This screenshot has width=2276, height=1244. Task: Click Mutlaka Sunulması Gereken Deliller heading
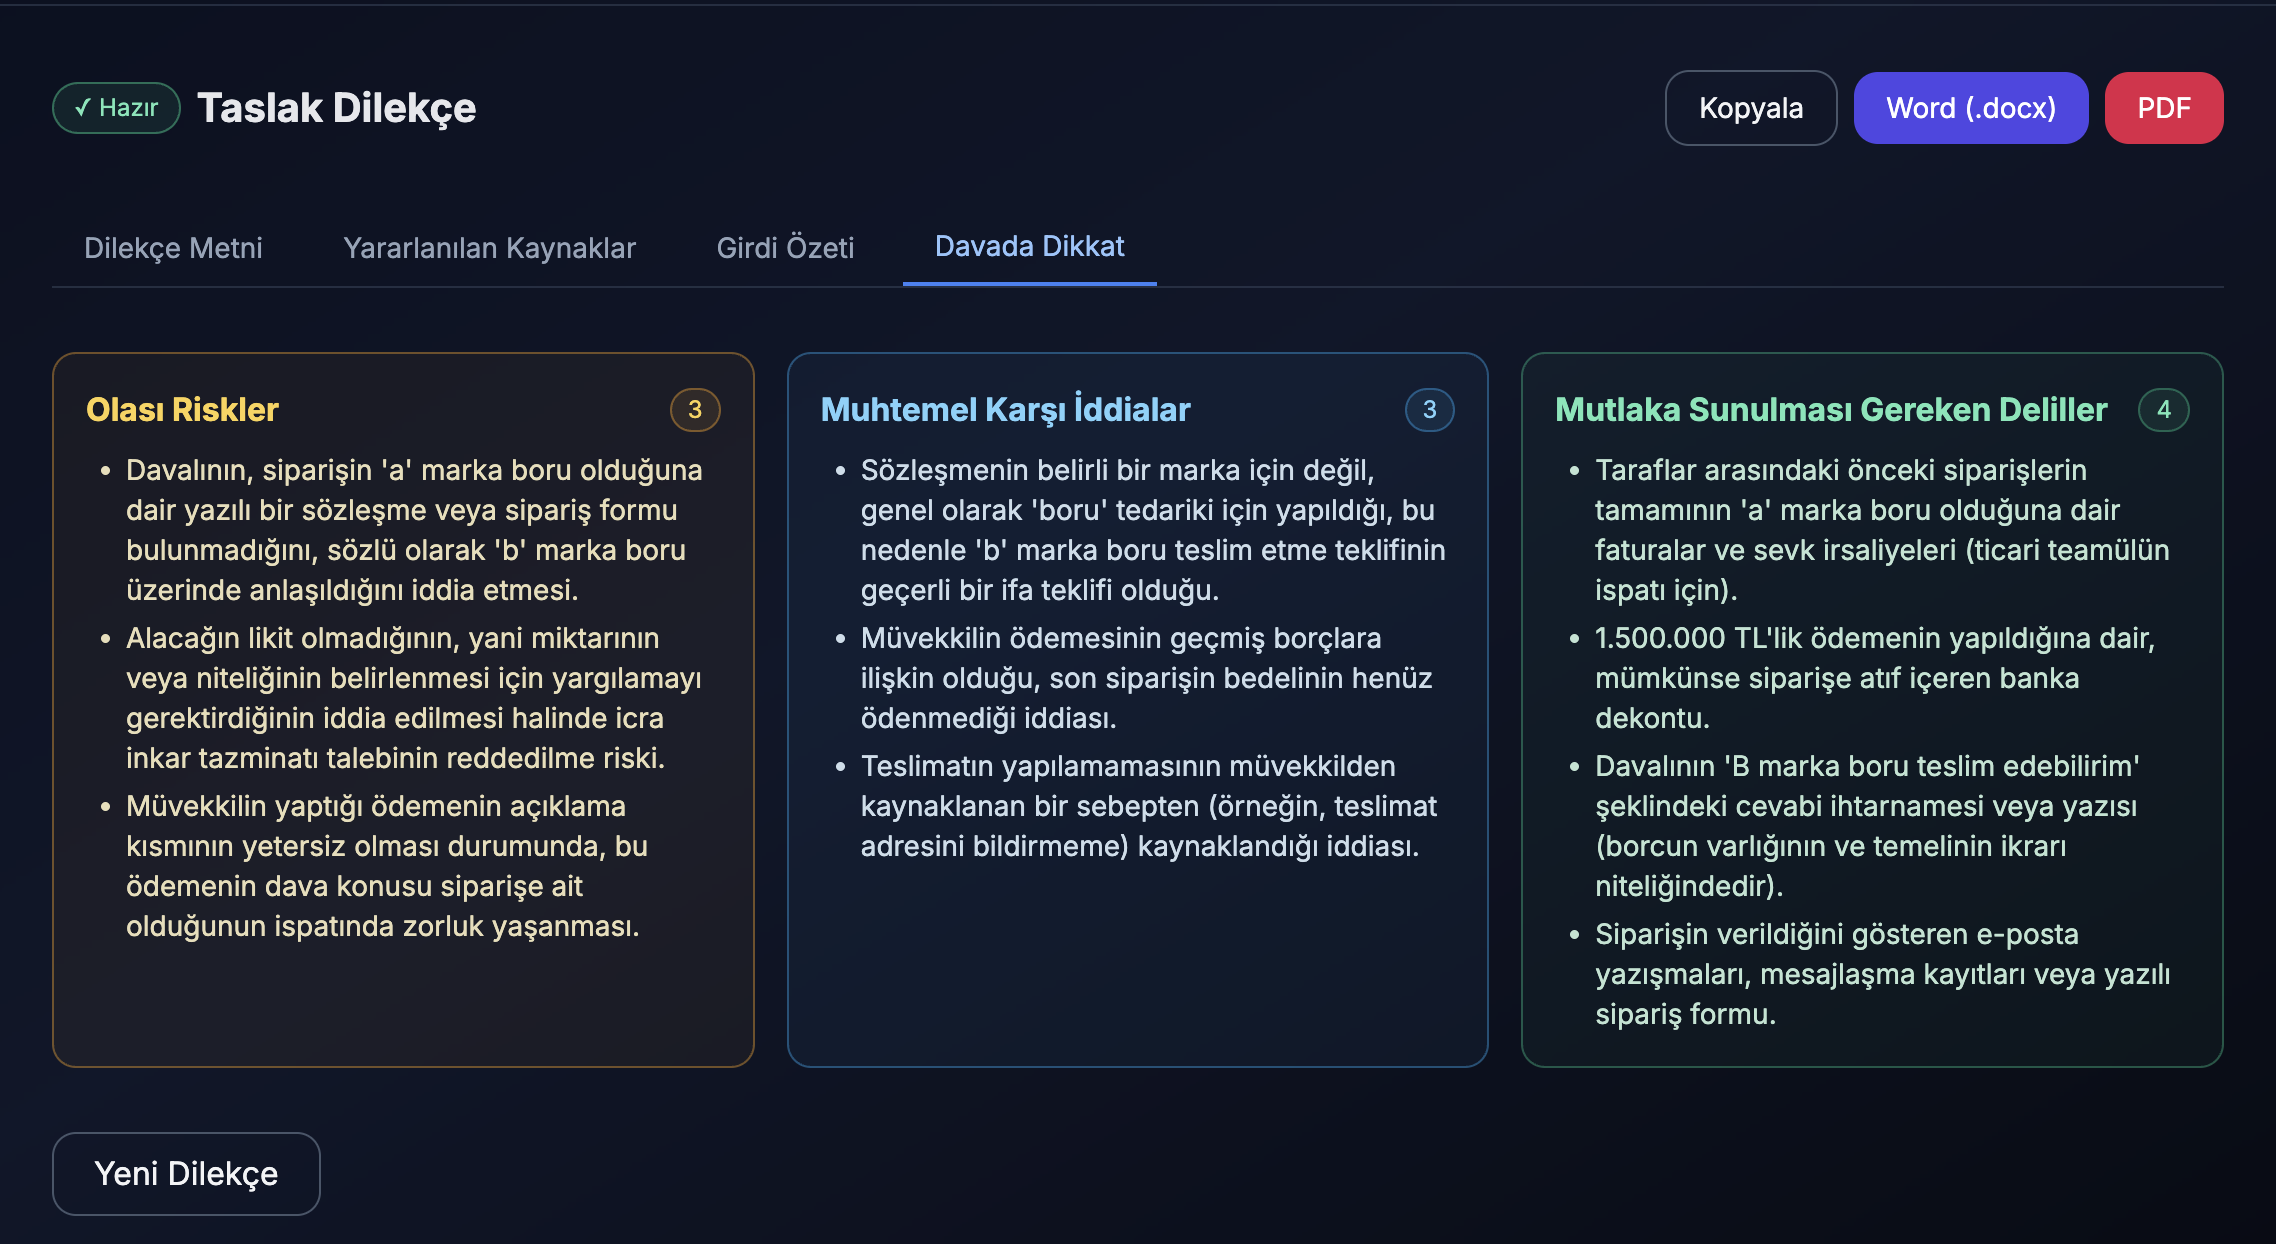(1830, 410)
